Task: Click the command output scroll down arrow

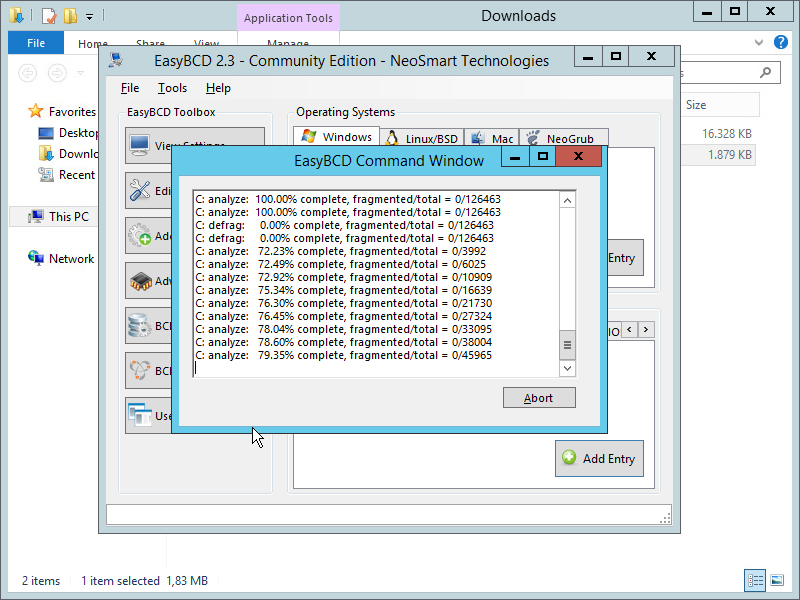Action: tap(567, 368)
